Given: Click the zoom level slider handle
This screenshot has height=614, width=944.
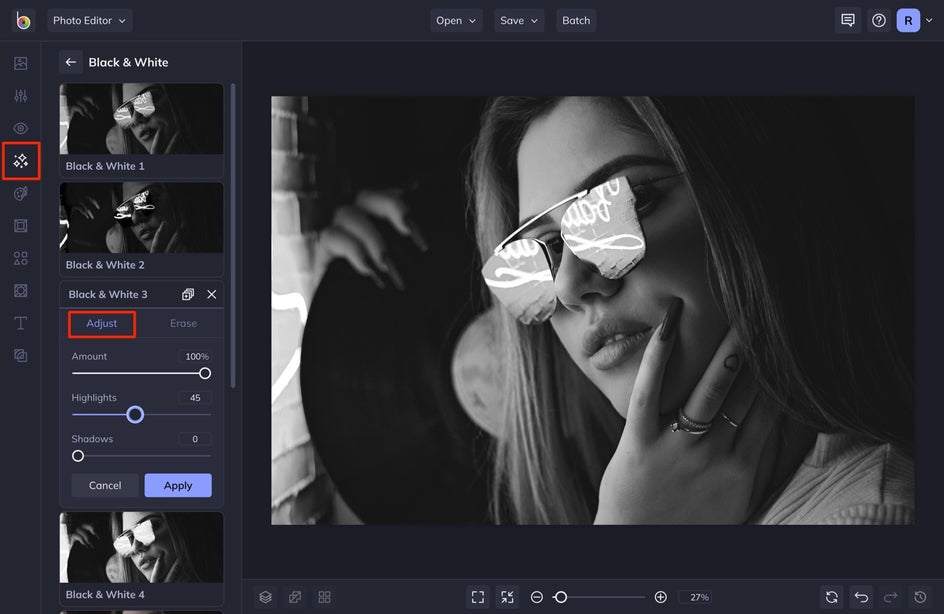Looking at the screenshot, I should click(560, 597).
